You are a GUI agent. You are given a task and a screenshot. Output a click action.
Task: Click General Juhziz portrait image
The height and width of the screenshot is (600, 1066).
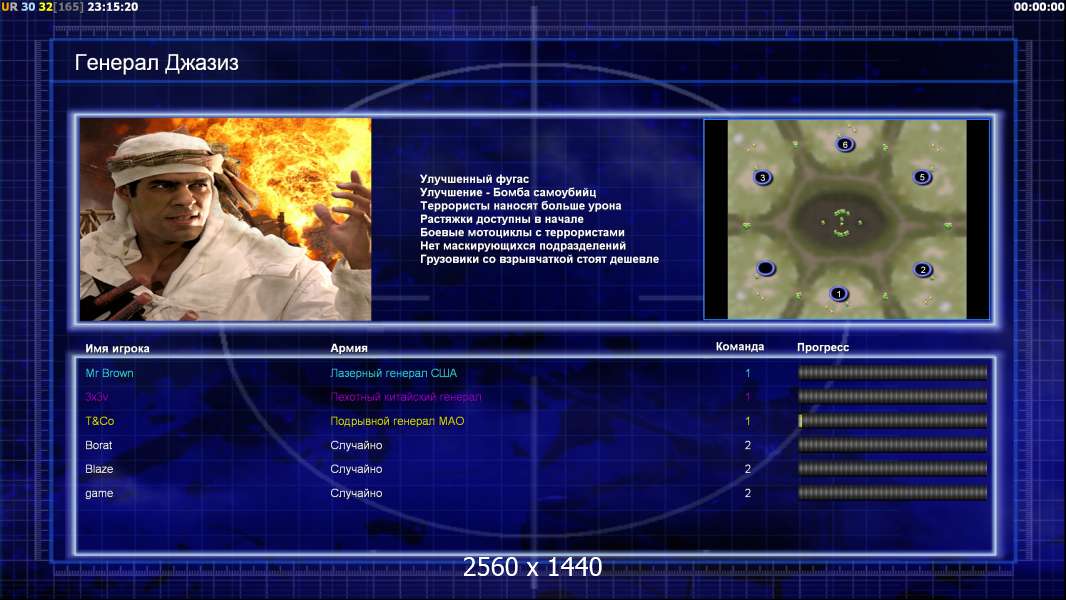[225, 219]
